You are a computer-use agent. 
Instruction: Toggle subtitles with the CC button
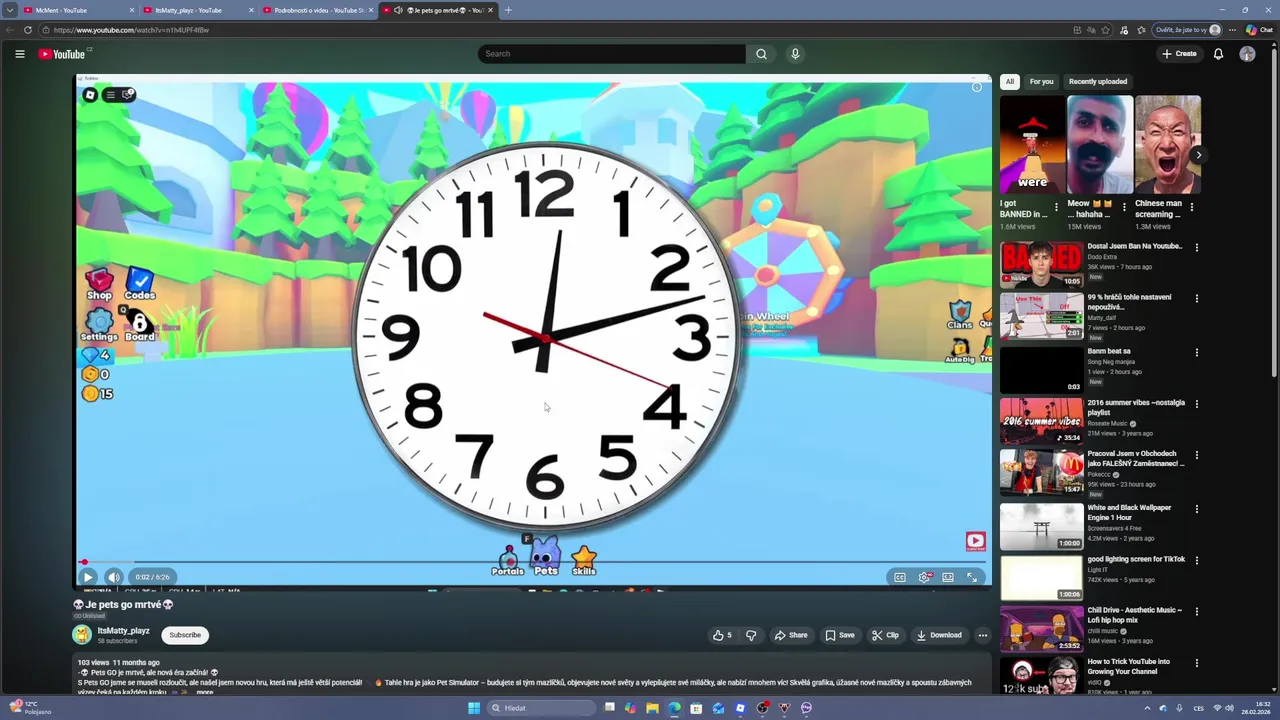(x=899, y=577)
